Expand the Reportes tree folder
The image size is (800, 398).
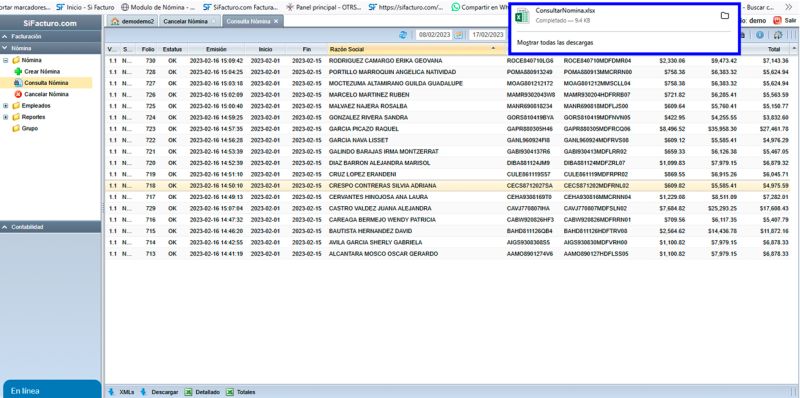[6, 117]
